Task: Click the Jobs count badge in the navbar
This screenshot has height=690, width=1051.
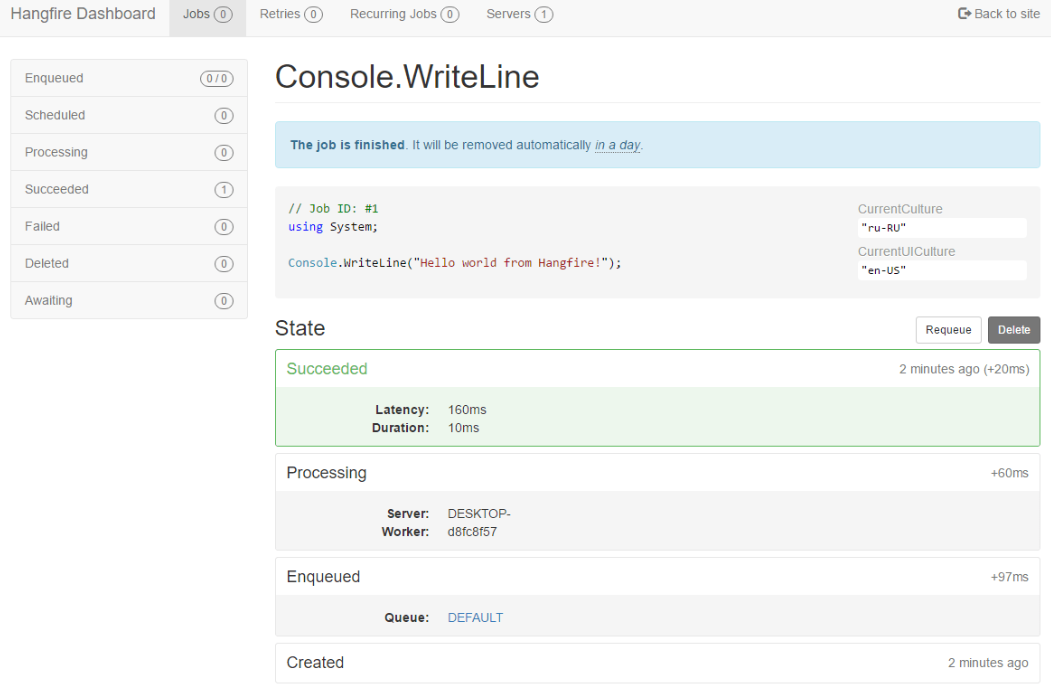Action: click(222, 14)
